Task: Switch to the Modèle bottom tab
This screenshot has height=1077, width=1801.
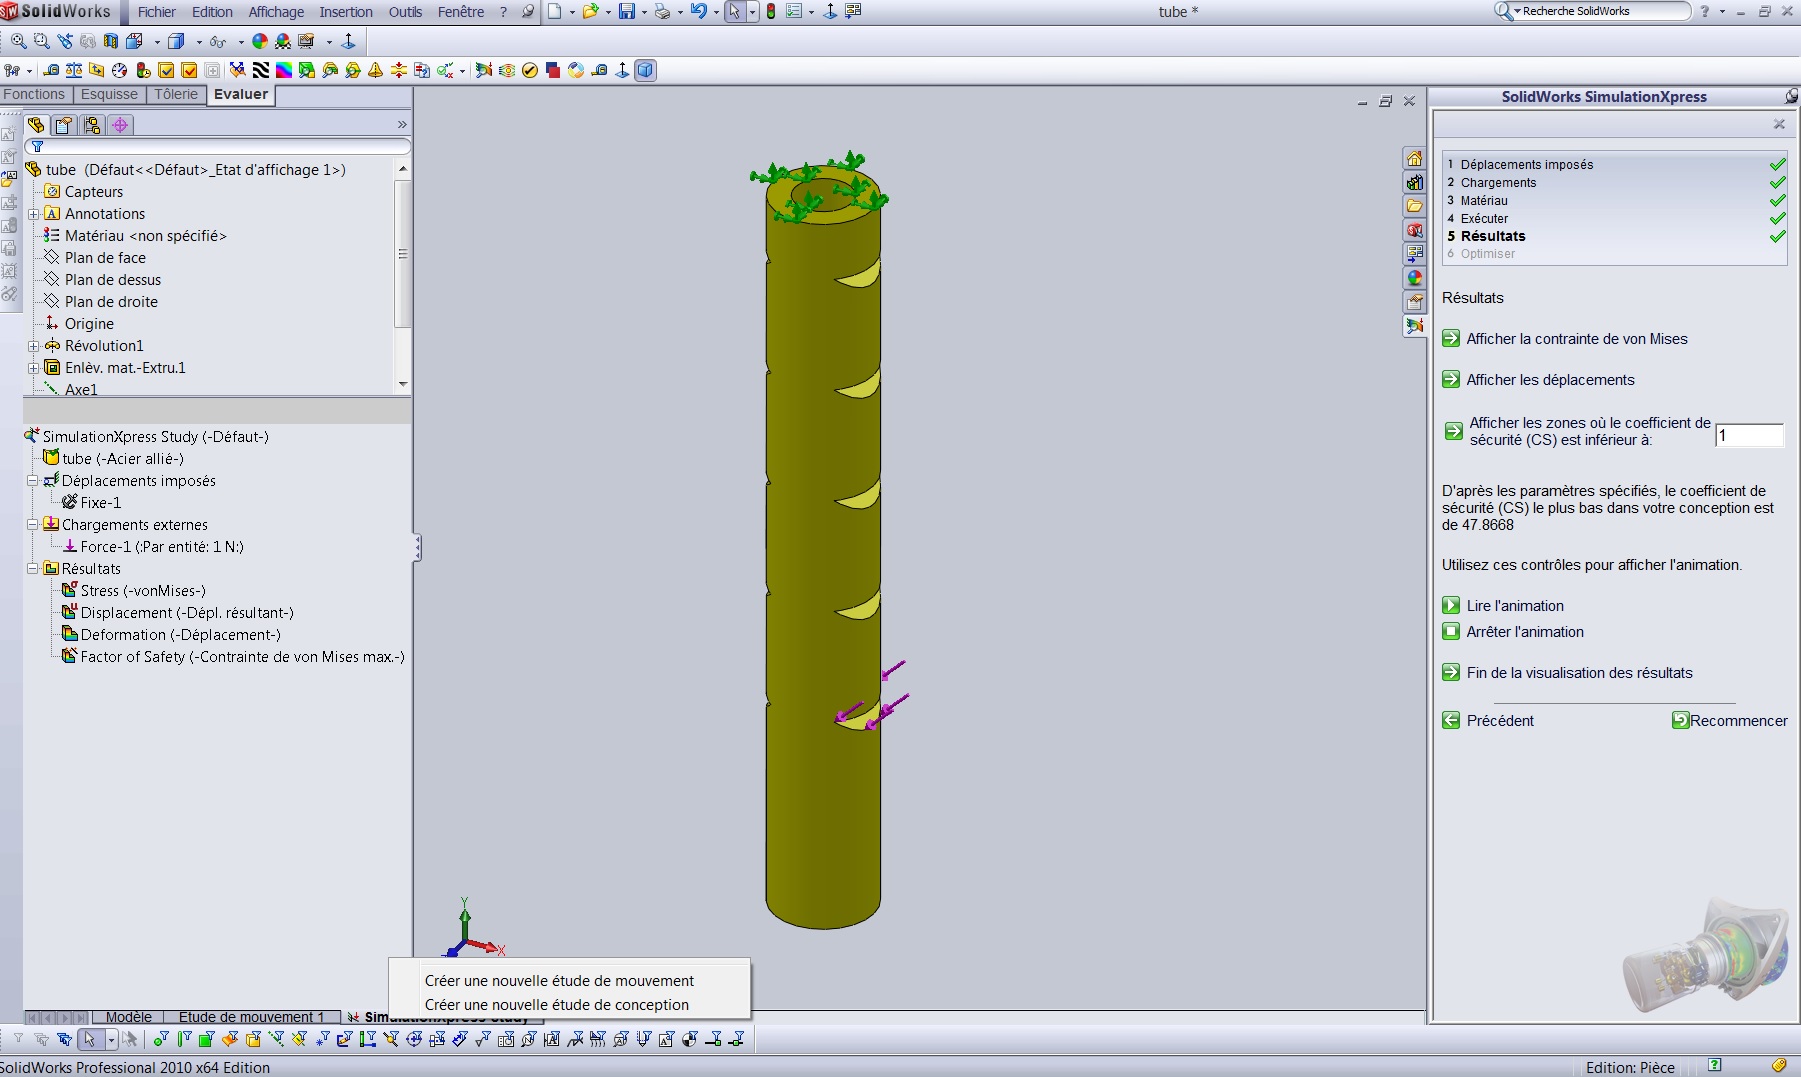Action: (x=129, y=1017)
